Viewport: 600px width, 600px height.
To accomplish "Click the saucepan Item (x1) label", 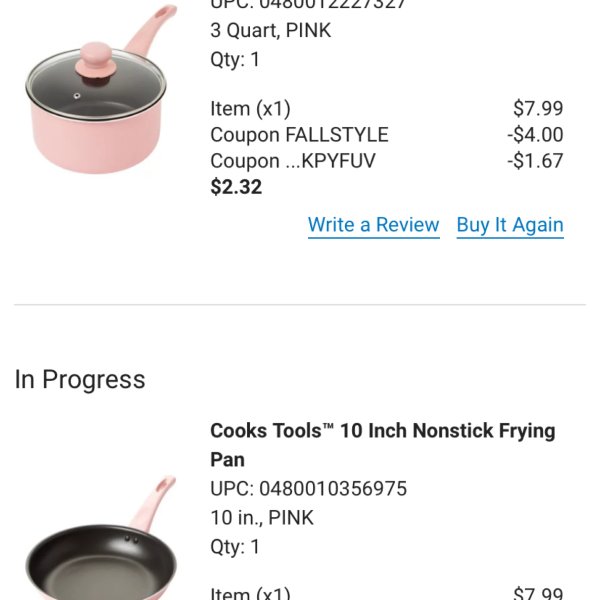I will click(x=250, y=109).
